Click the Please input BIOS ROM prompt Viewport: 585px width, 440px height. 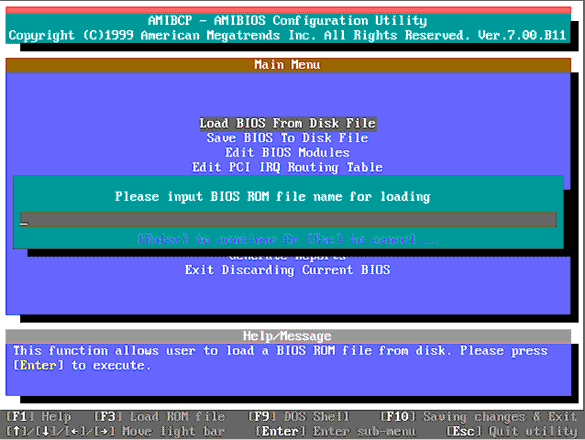tap(273, 197)
